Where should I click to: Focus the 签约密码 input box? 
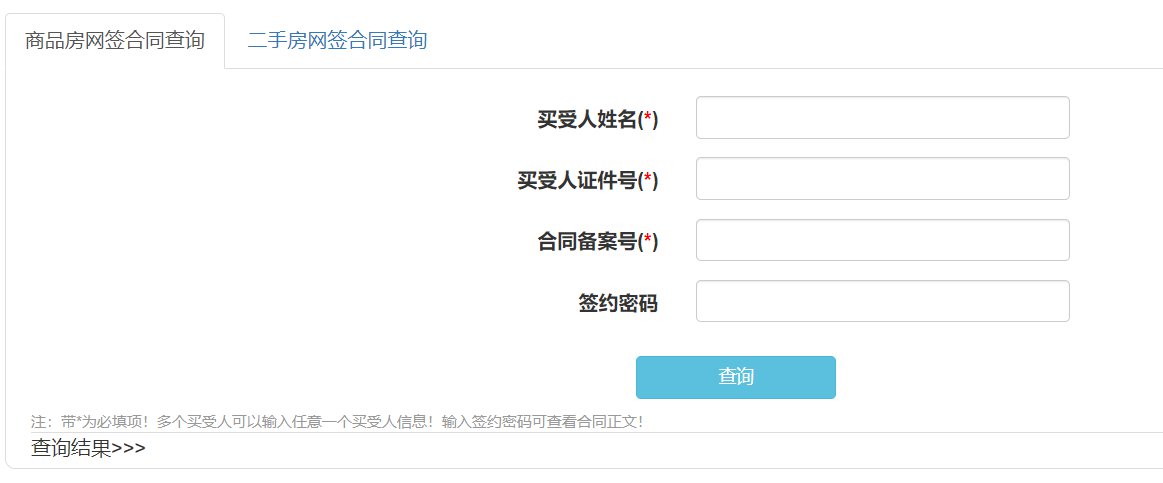point(882,302)
